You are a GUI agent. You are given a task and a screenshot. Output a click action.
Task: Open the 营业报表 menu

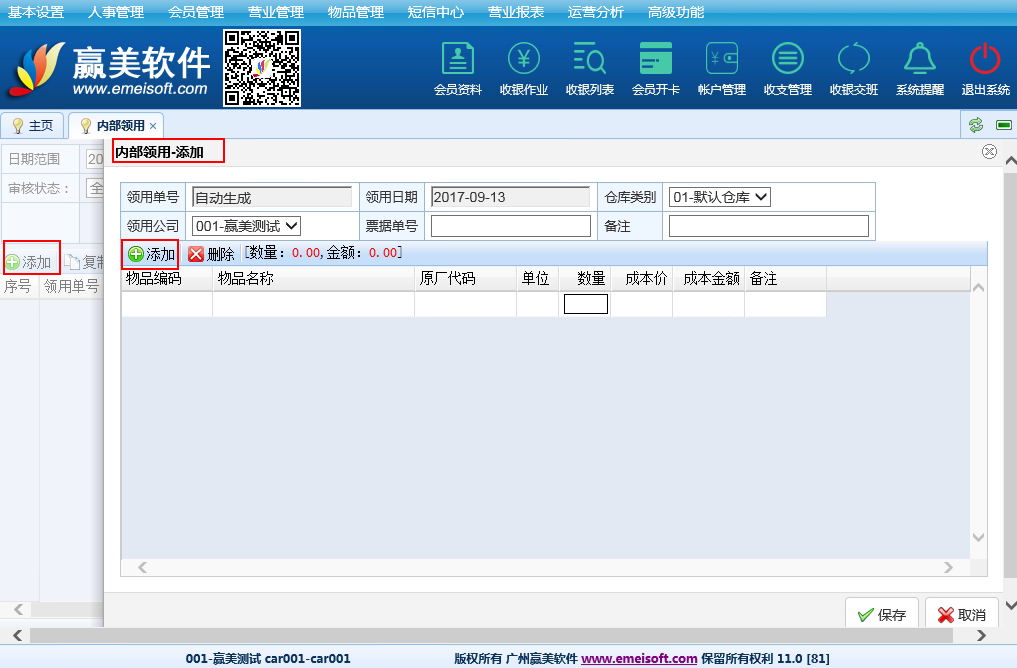(x=515, y=12)
